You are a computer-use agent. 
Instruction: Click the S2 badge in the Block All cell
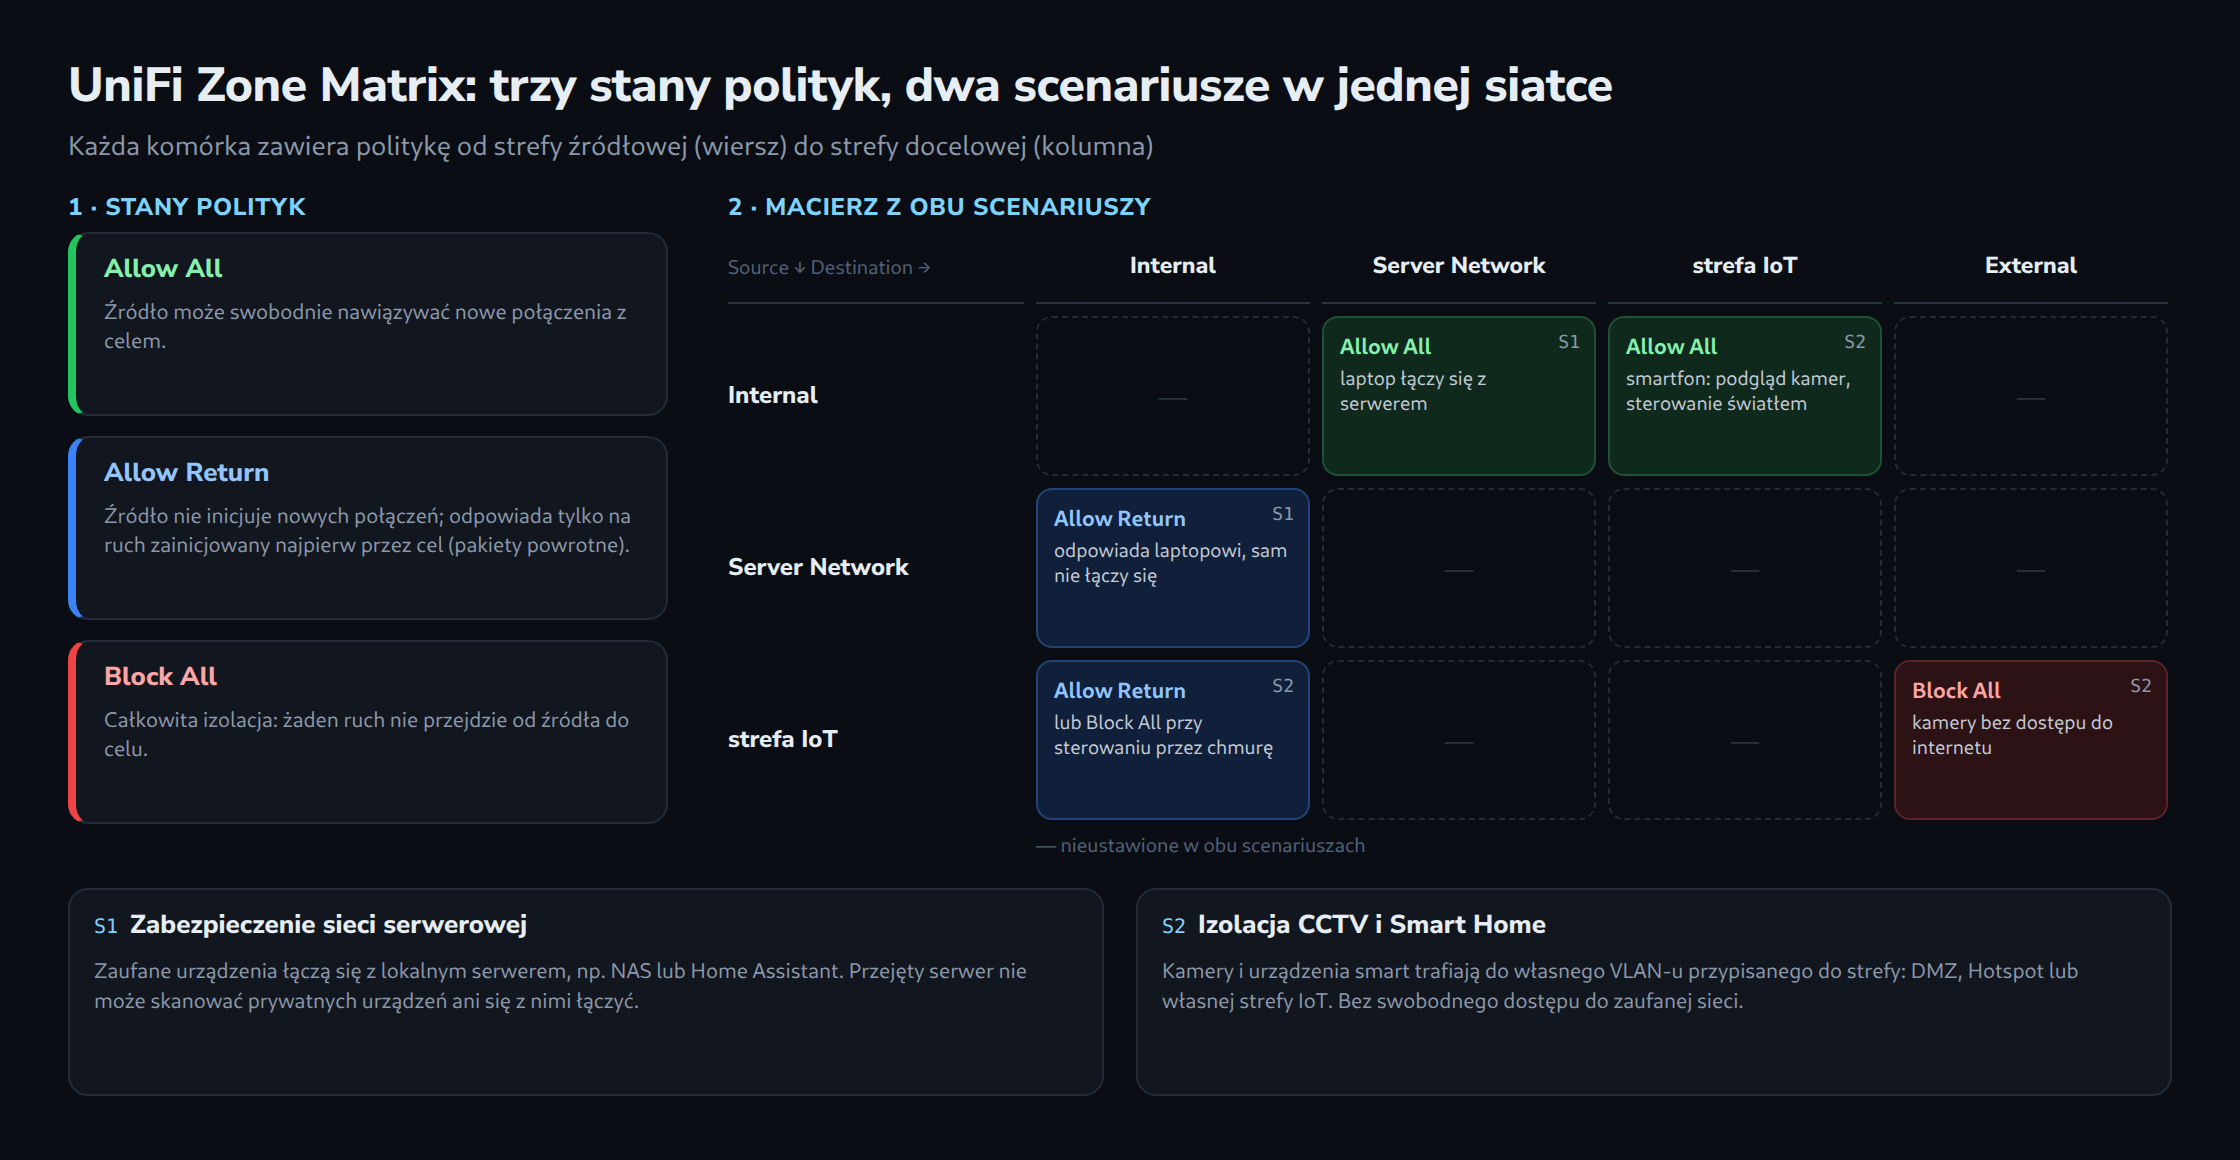pos(2140,686)
